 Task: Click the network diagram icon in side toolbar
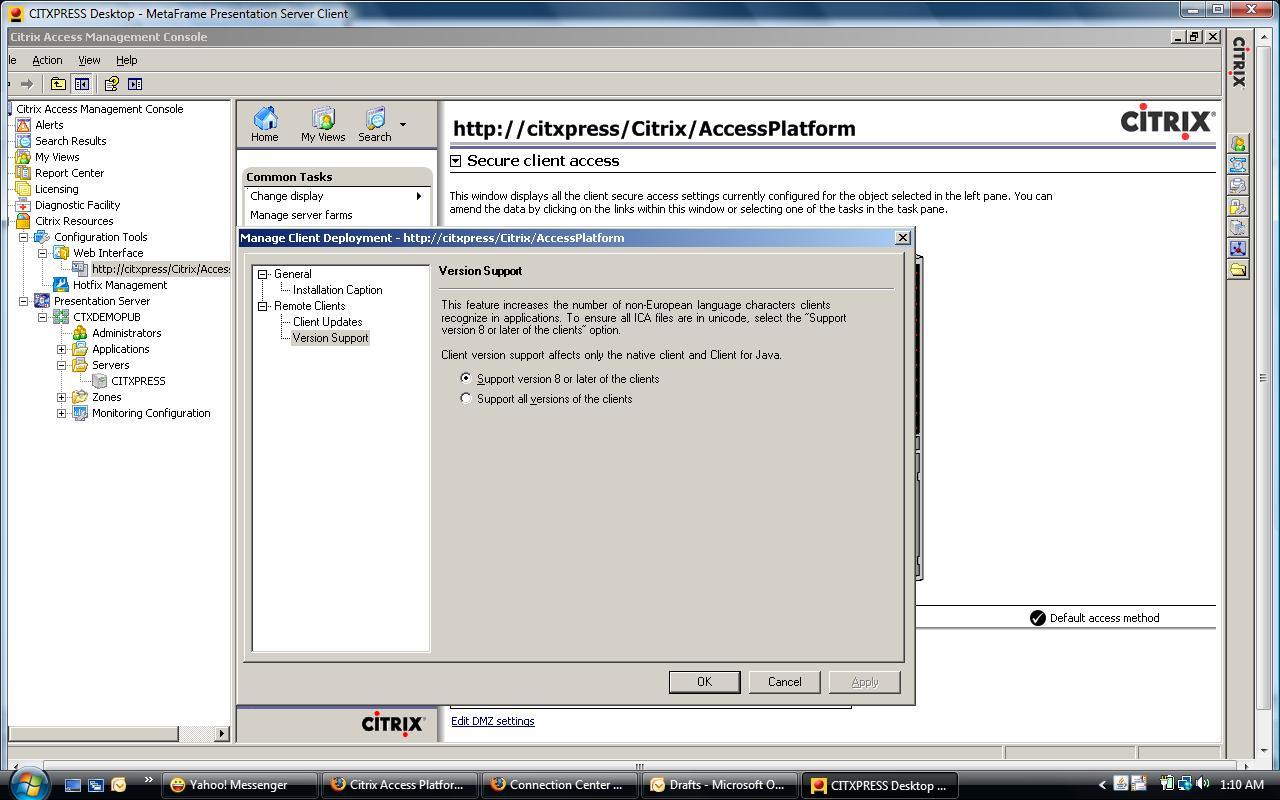[x=1238, y=249]
